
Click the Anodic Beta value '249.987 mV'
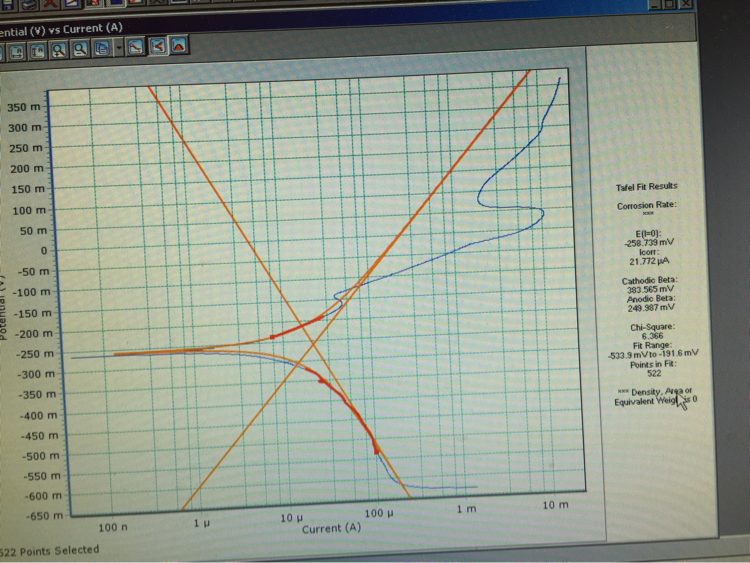(651, 308)
